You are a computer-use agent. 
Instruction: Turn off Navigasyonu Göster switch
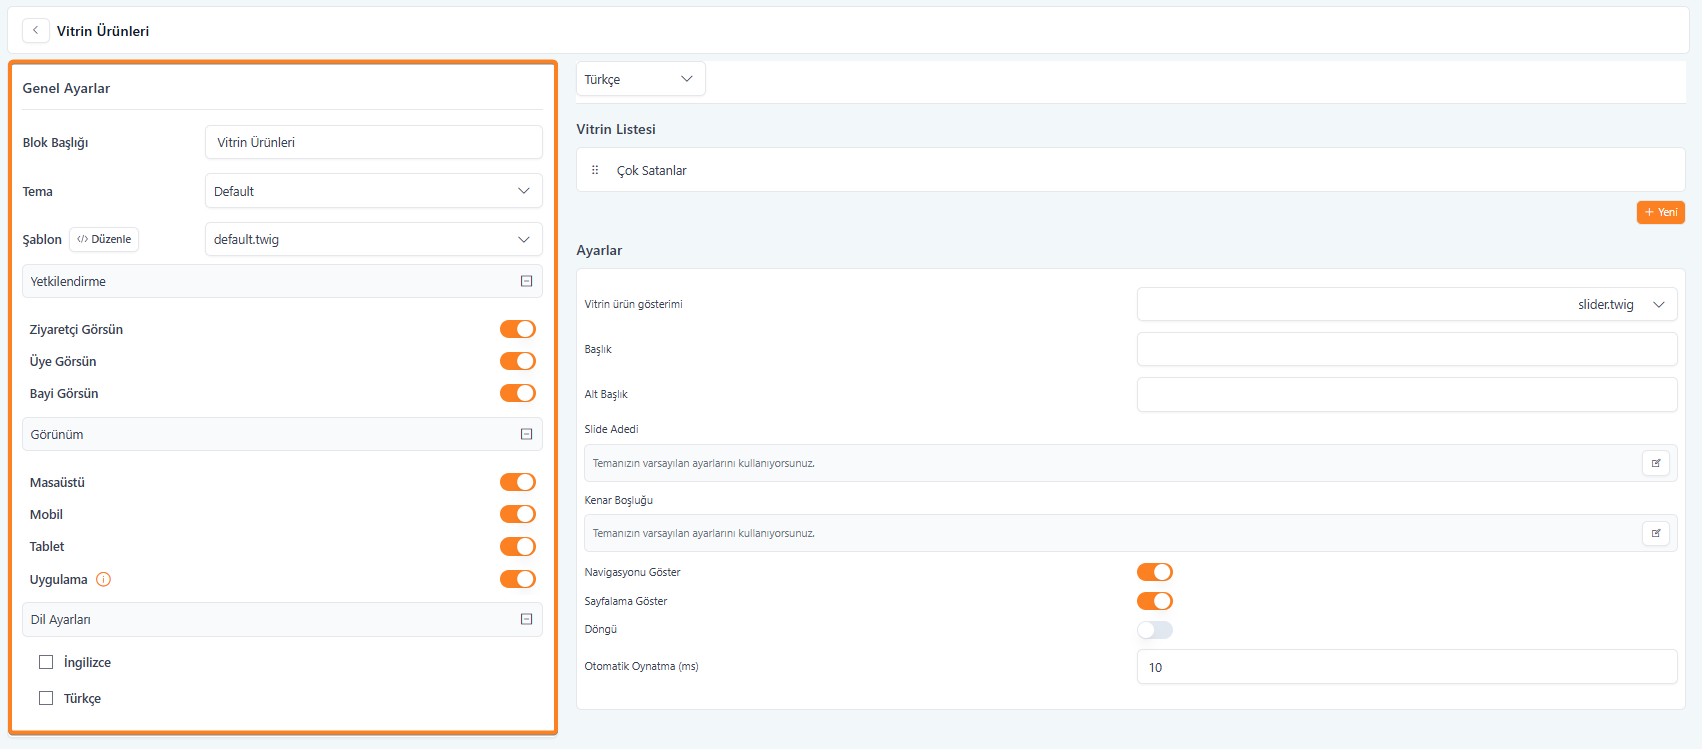click(x=1155, y=572)
